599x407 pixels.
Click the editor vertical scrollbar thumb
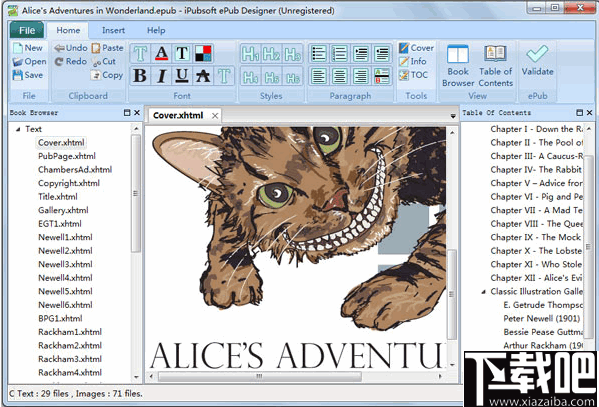[x=452, y=294]
